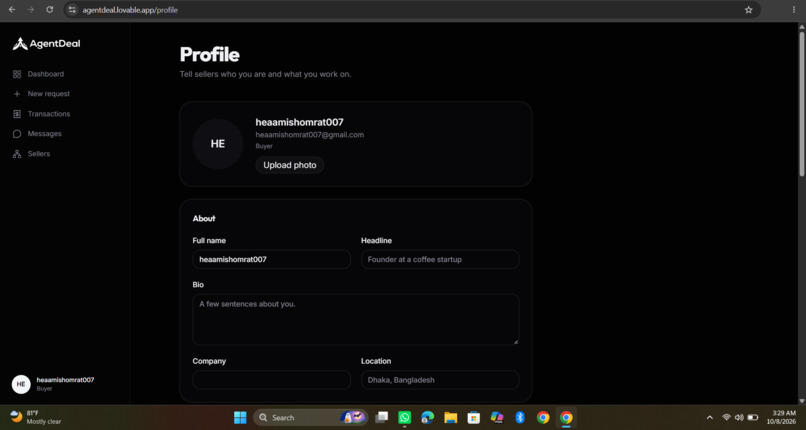Click the large HE profile avatar
The height and width of the screenshot is (430, 806).
click(x=218, y=144)
